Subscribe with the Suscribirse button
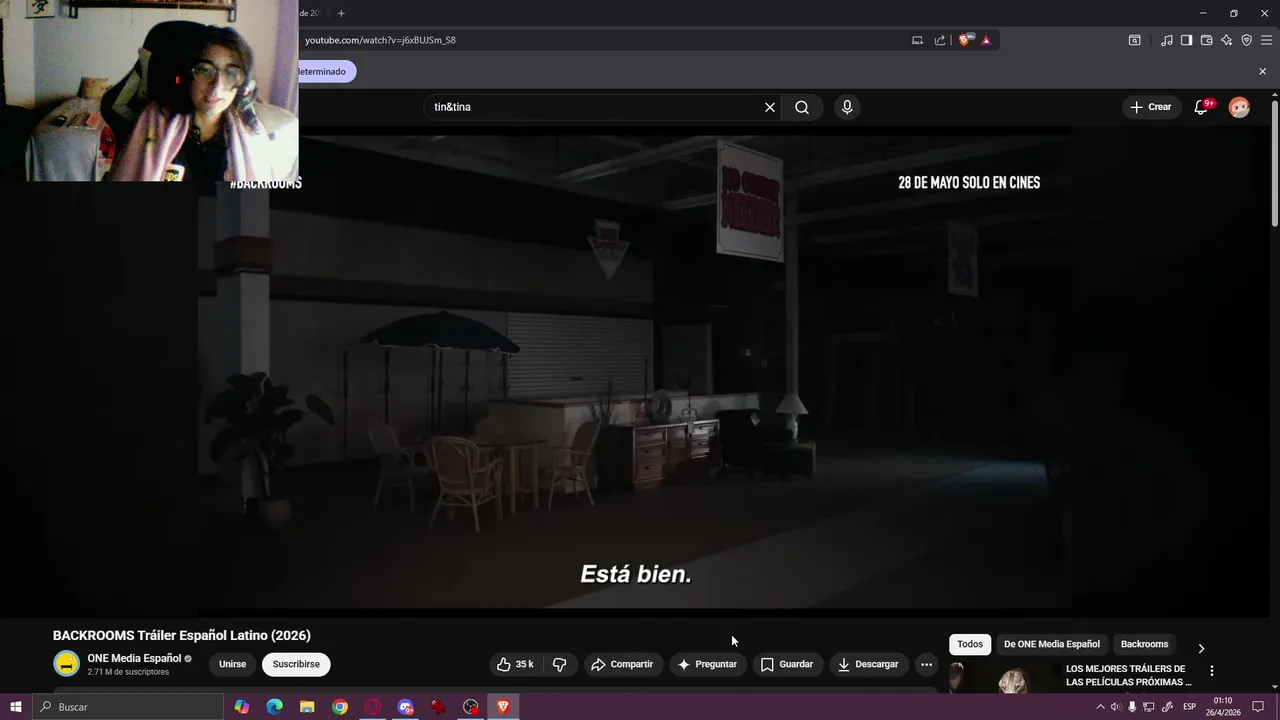This screenshot has height=720, width=1280. click(x=296, y=664)
